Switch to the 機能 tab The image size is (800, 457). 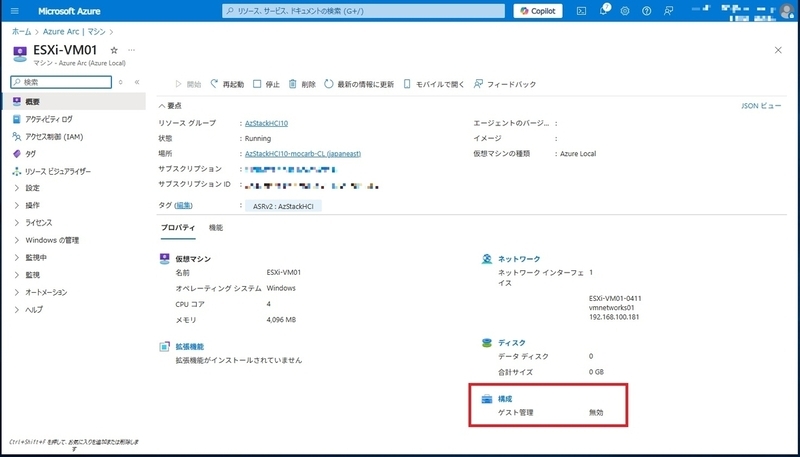pyautogui.click(x=216, y=228)
